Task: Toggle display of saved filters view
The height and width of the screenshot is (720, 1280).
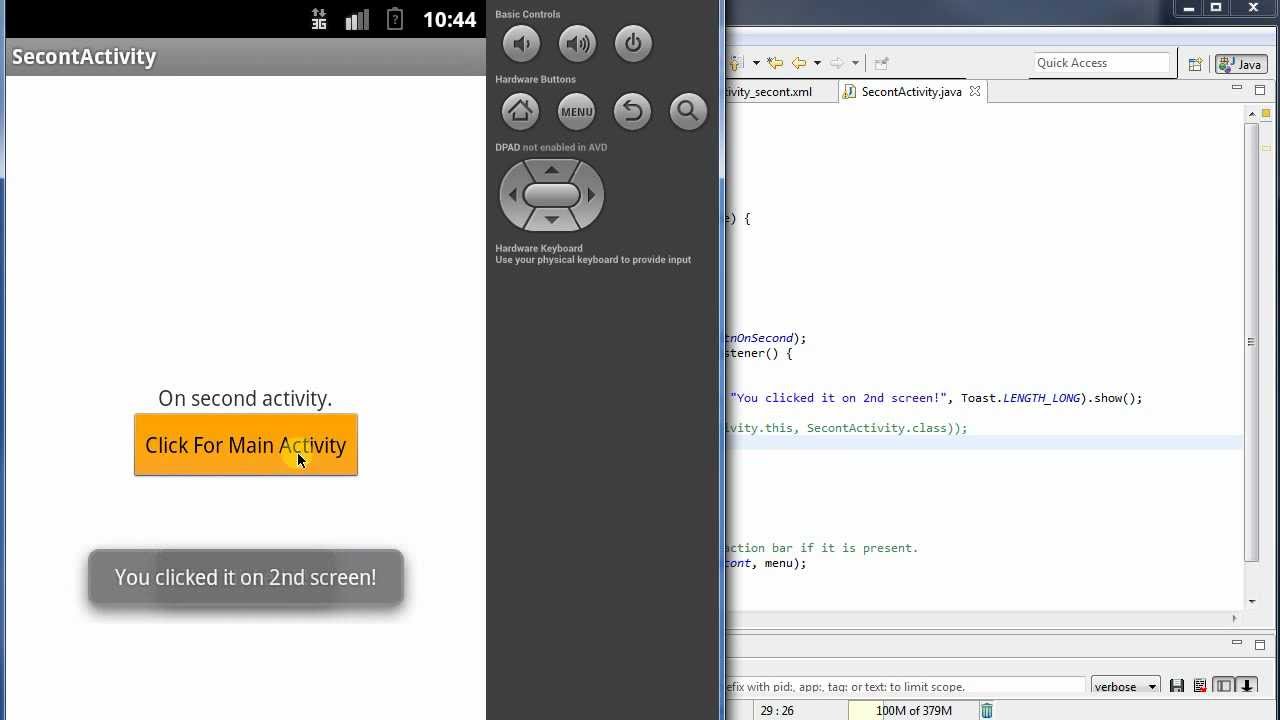Action: tap(1224, 686)
